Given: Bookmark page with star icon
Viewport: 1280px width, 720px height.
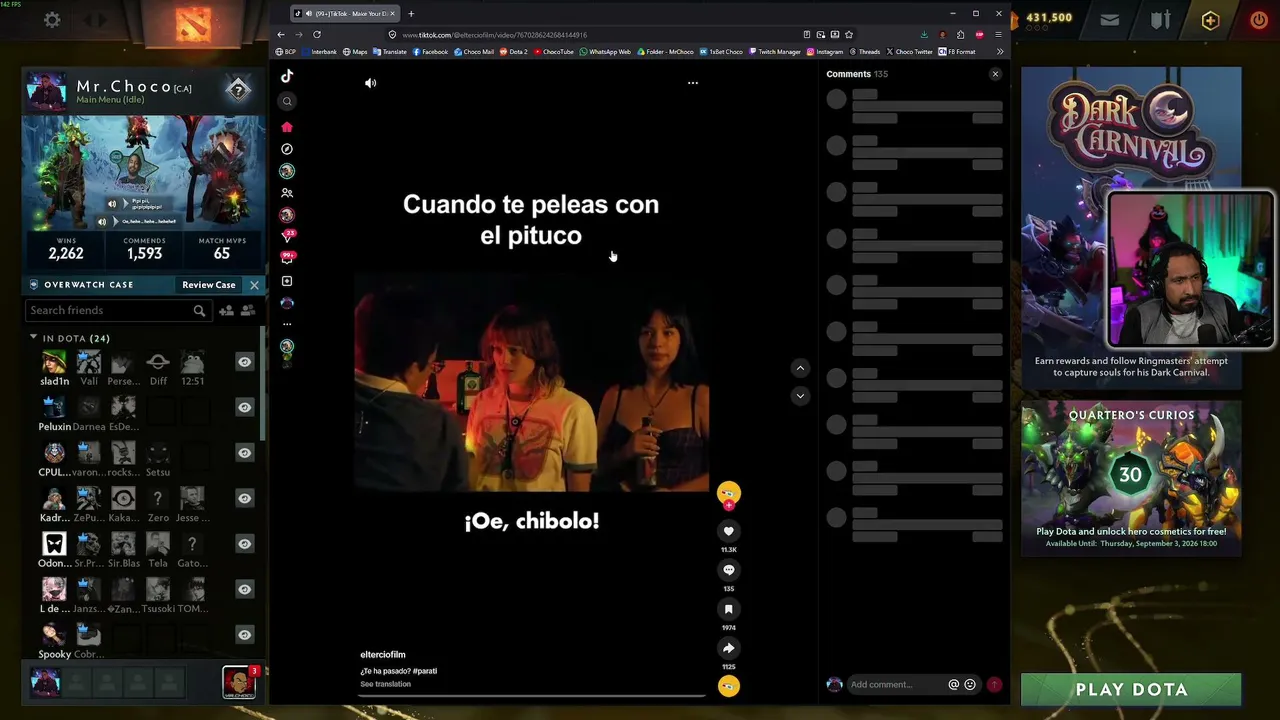Looking at the screenshot, I should tap(849, 35).
